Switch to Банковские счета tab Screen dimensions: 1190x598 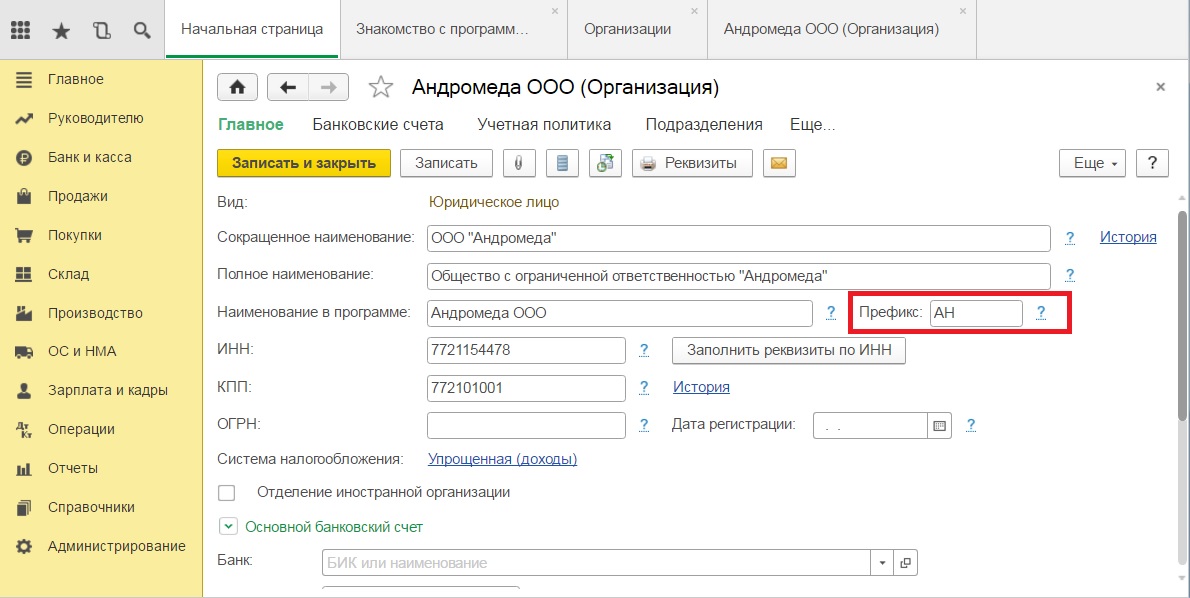[378, 124]
